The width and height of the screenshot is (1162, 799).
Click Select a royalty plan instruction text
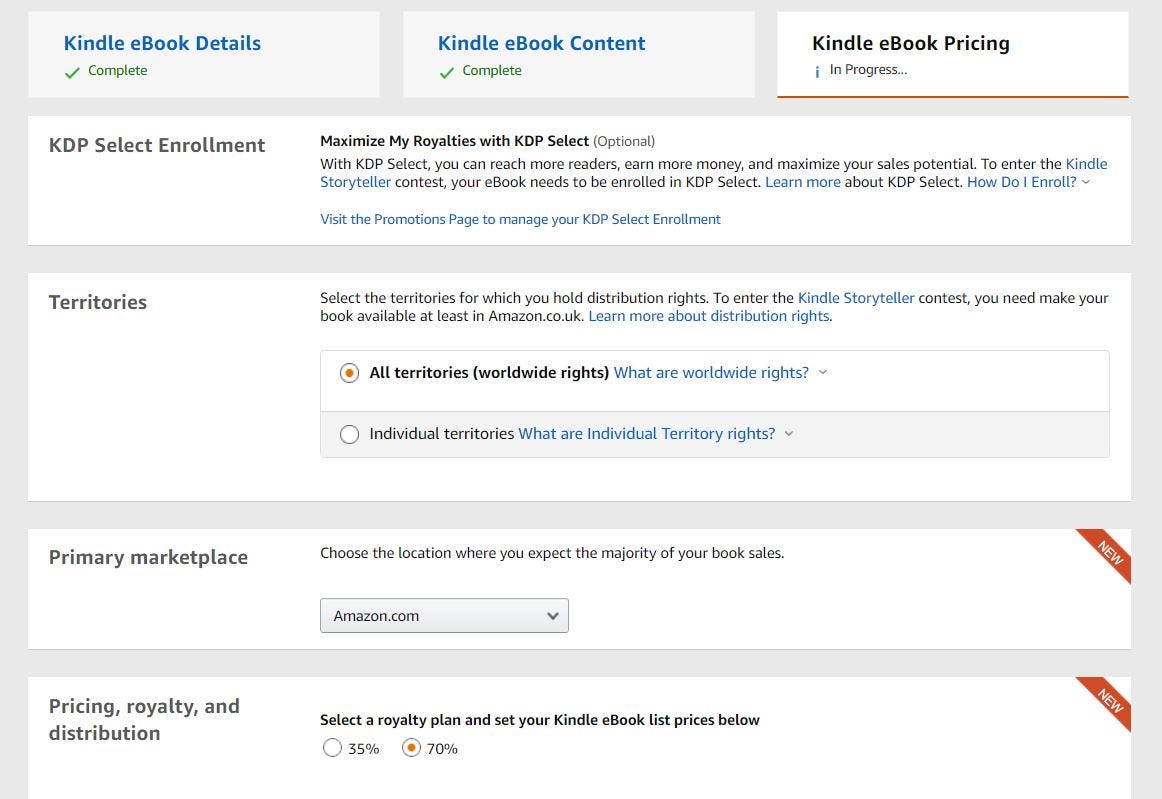tap(540, 720)
